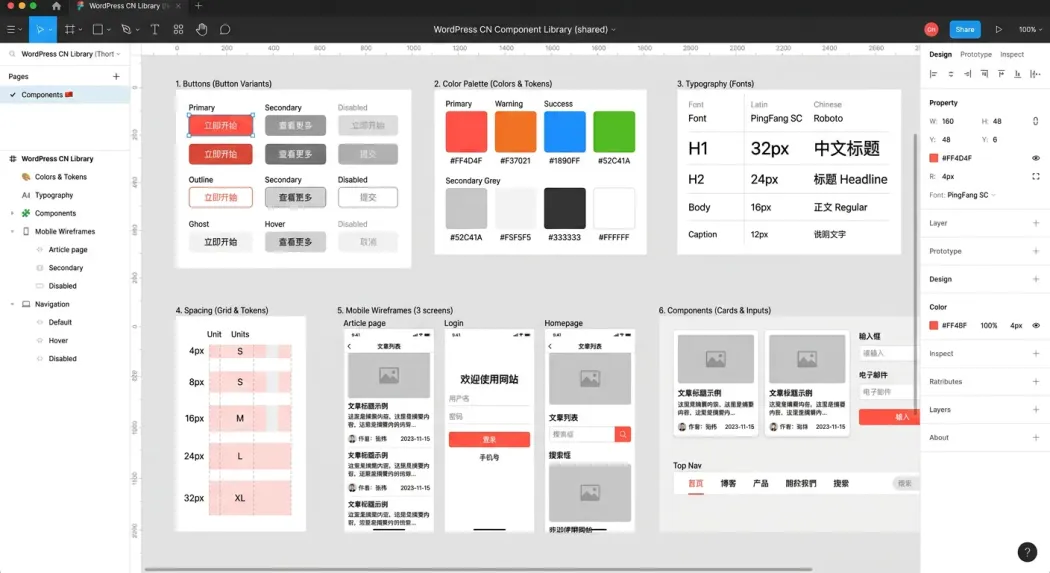Screen dimensions: 1050x573
Task: Expand the Layer section with plus
Action: 1036,223
